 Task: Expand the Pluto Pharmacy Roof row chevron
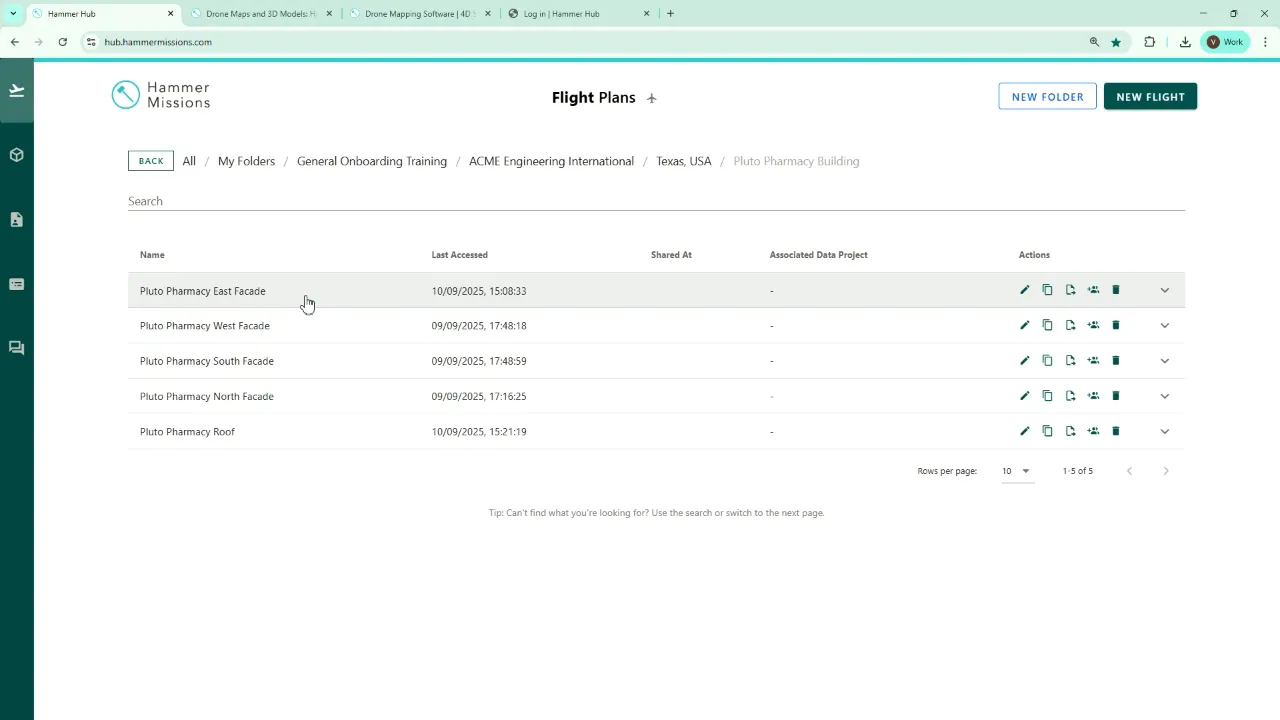pos(1164,432)
